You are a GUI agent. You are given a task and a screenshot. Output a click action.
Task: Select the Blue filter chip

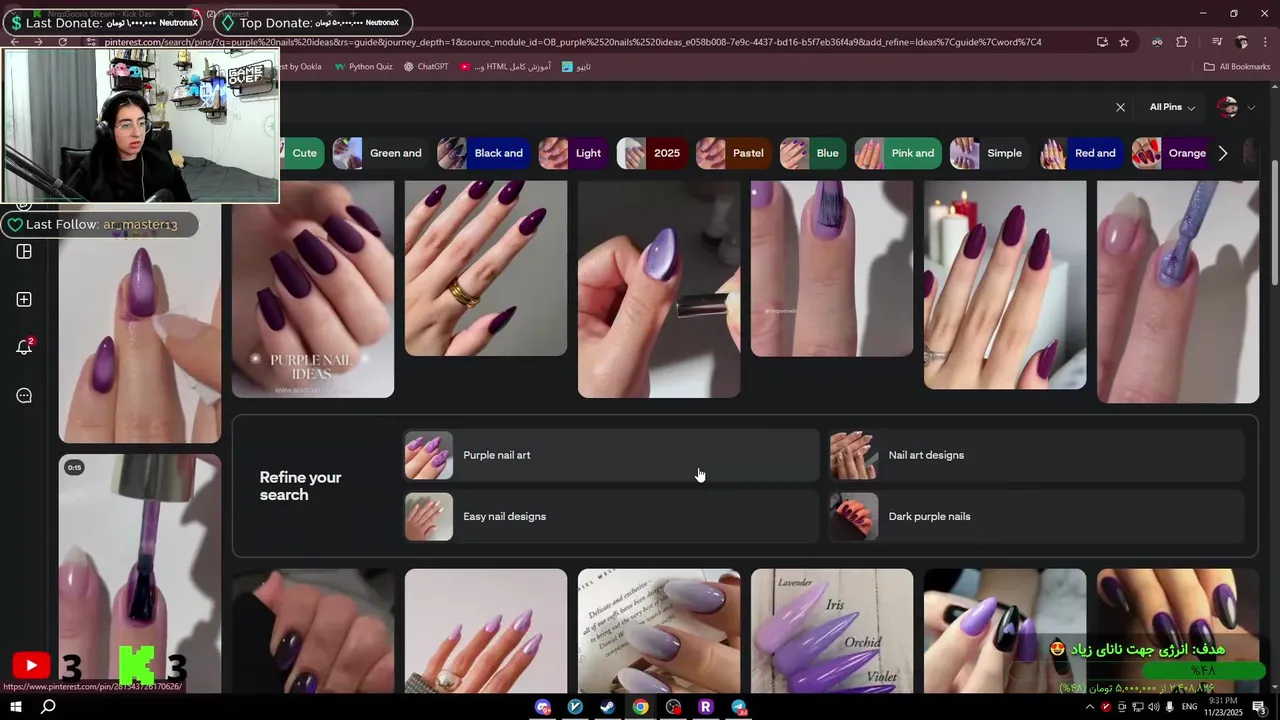pos(812,153)
